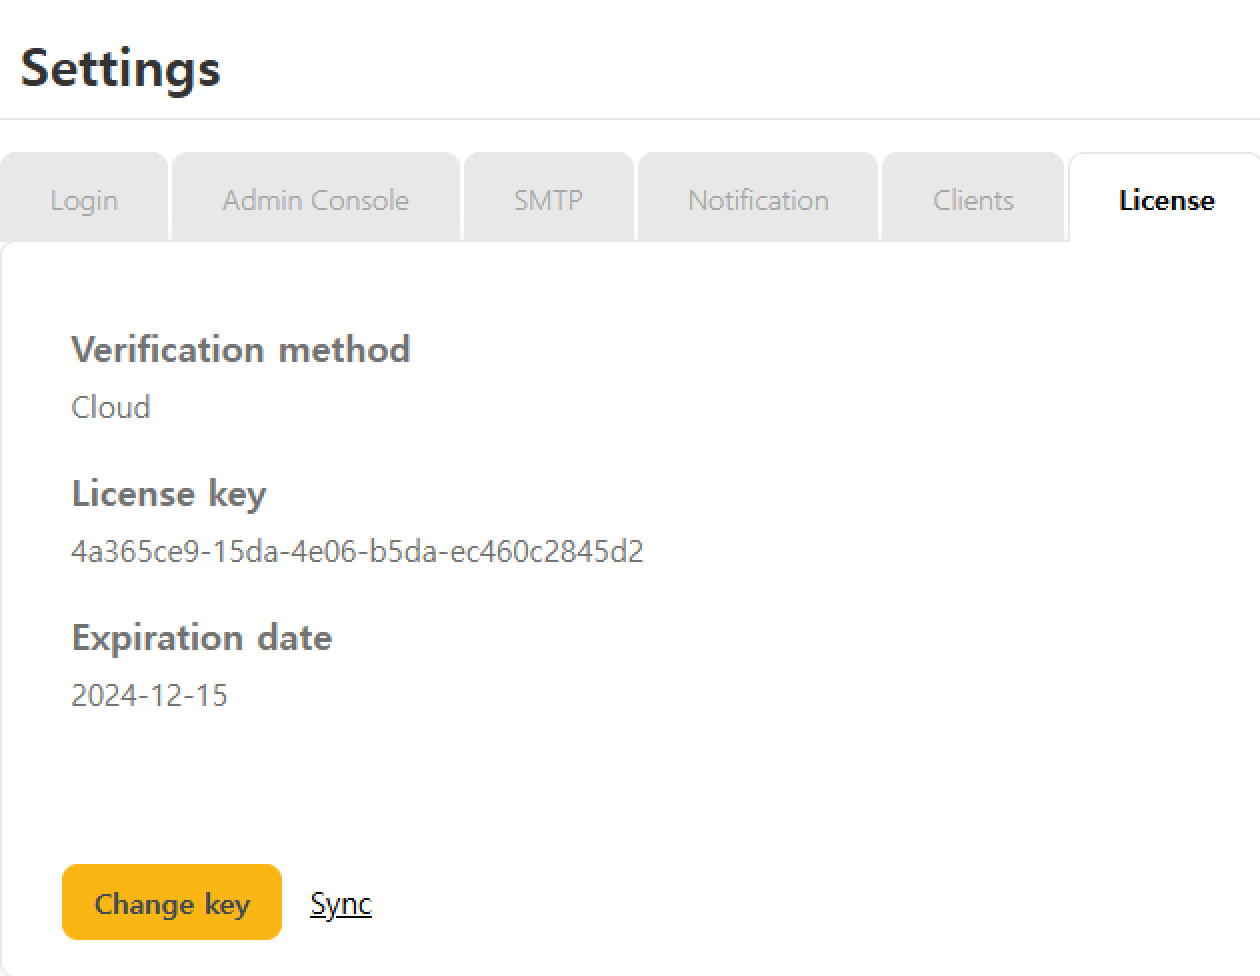Switch to the Admin Console tab
The width and height of the screenshot is (1260, 976).
coord(315,200)
